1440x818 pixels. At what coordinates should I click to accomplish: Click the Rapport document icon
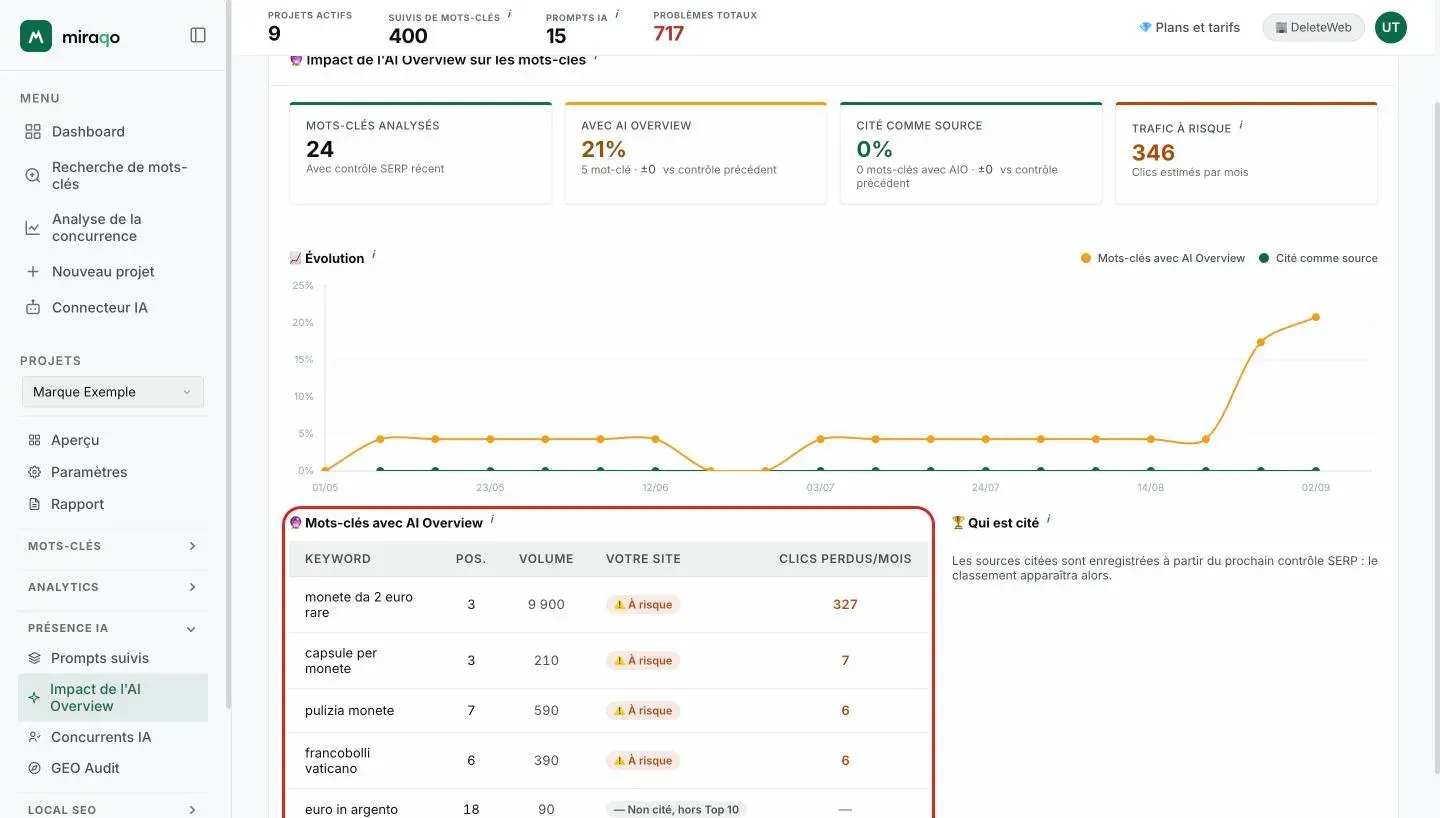point(34,504)
